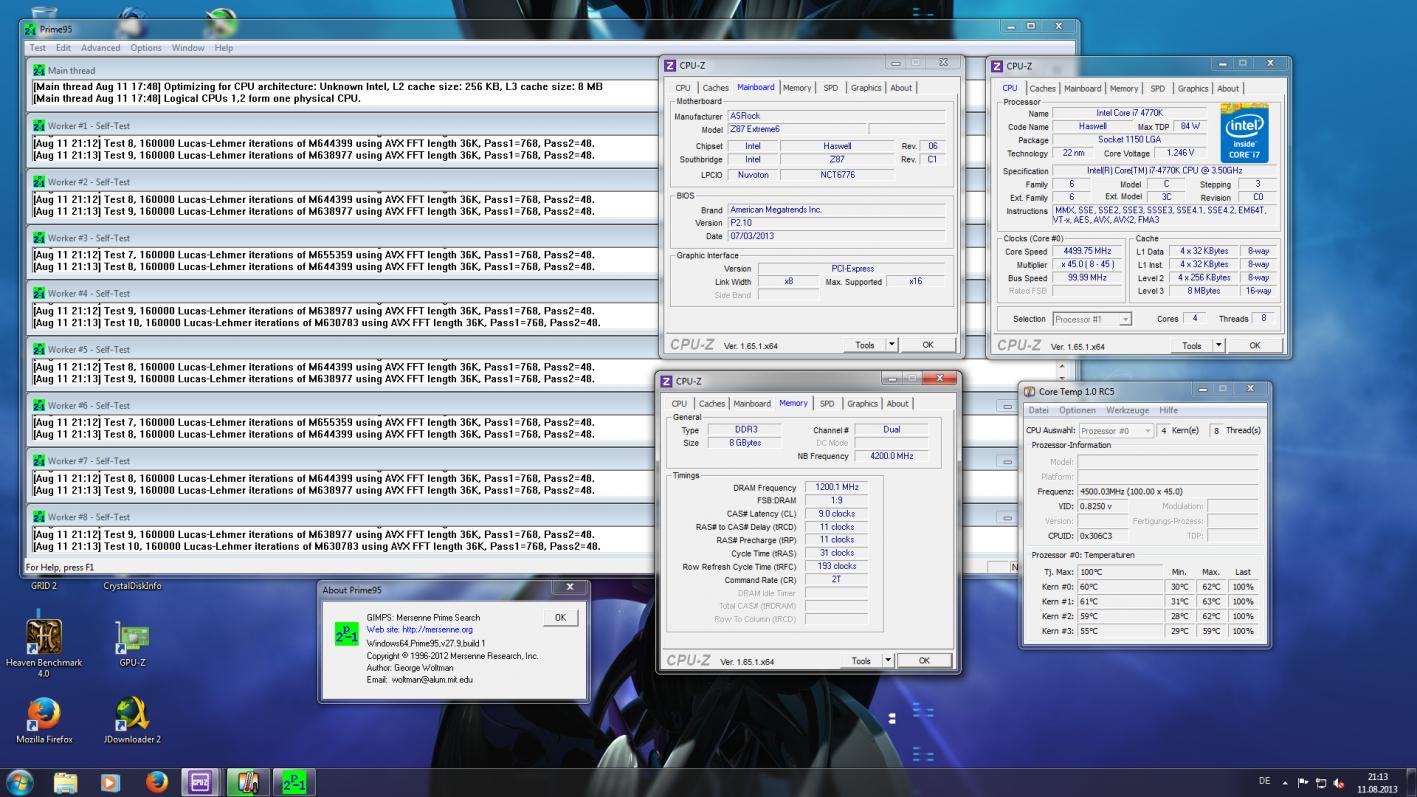Click the Worker #5 Self-Test window icon
The height and width of the screenshot is (797, 1417).
pos(39,350)
